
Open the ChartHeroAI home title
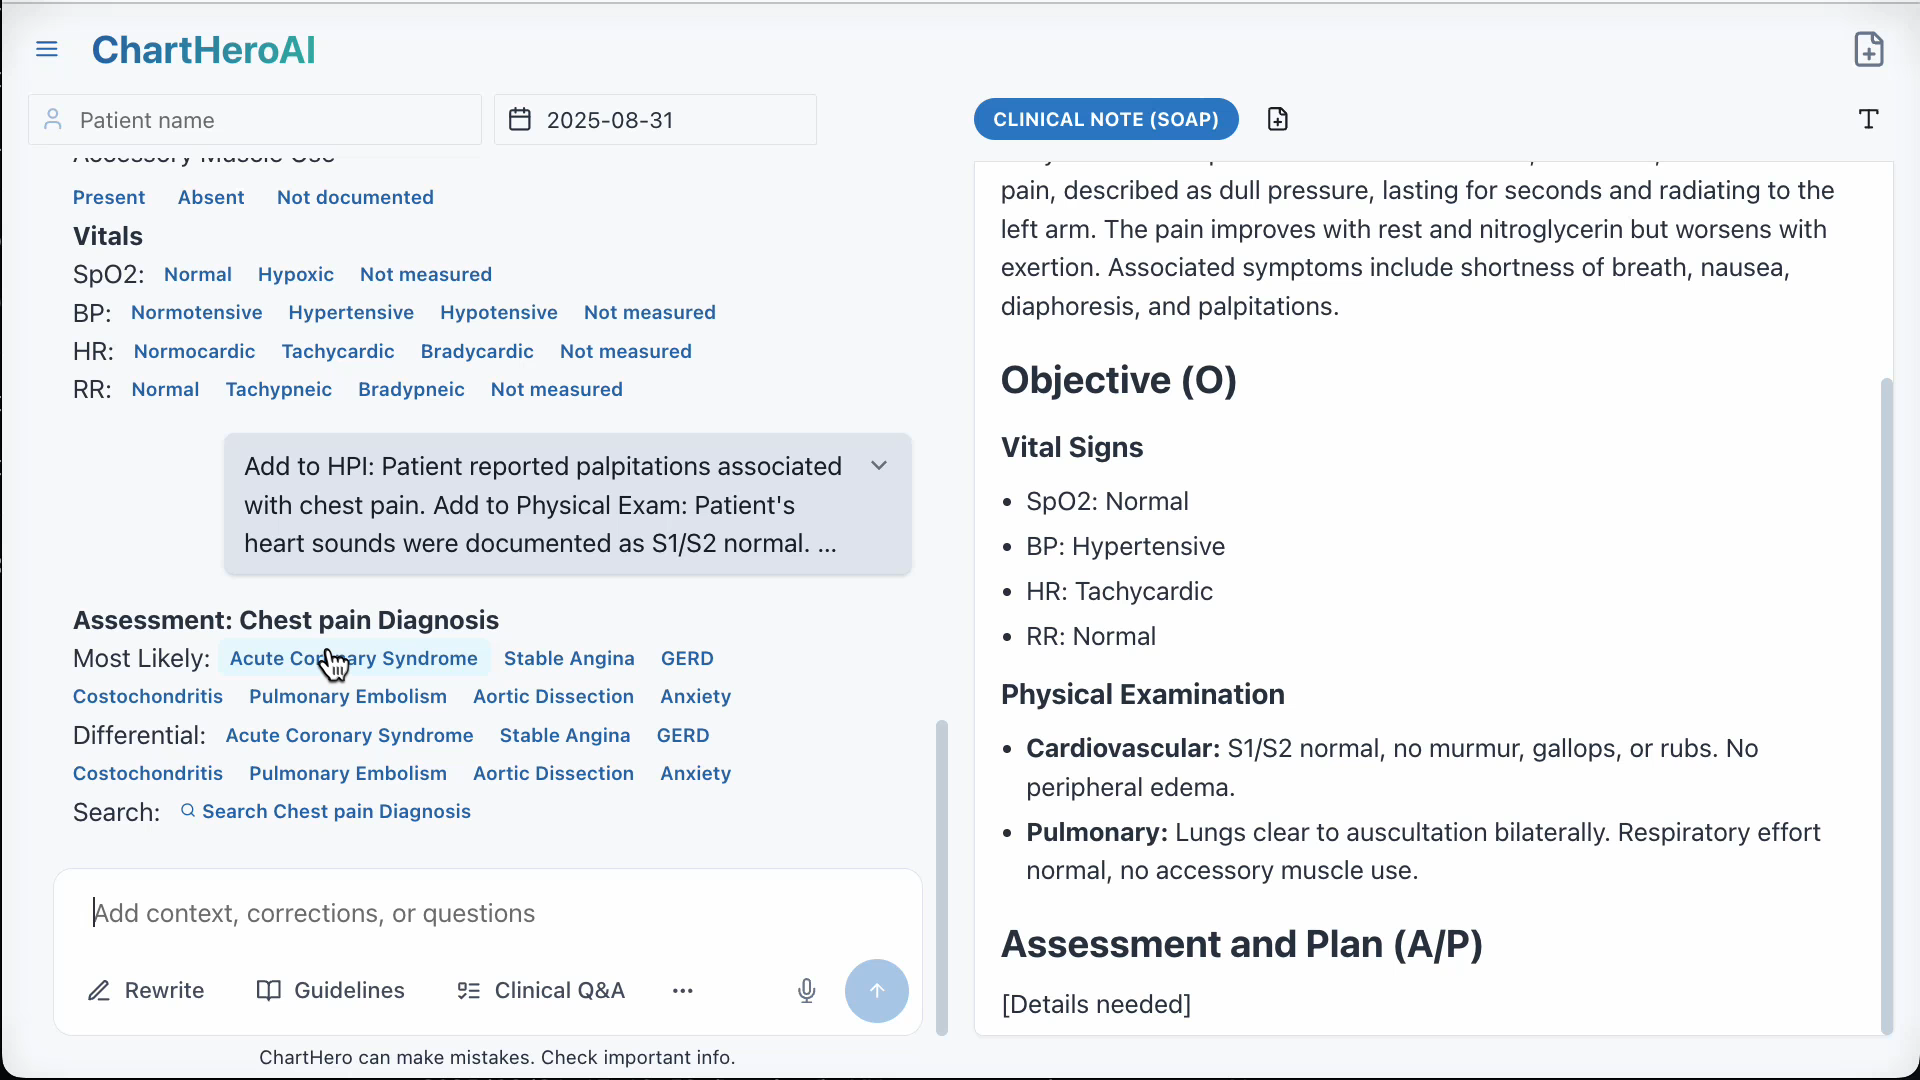click(x=203, y=50)
